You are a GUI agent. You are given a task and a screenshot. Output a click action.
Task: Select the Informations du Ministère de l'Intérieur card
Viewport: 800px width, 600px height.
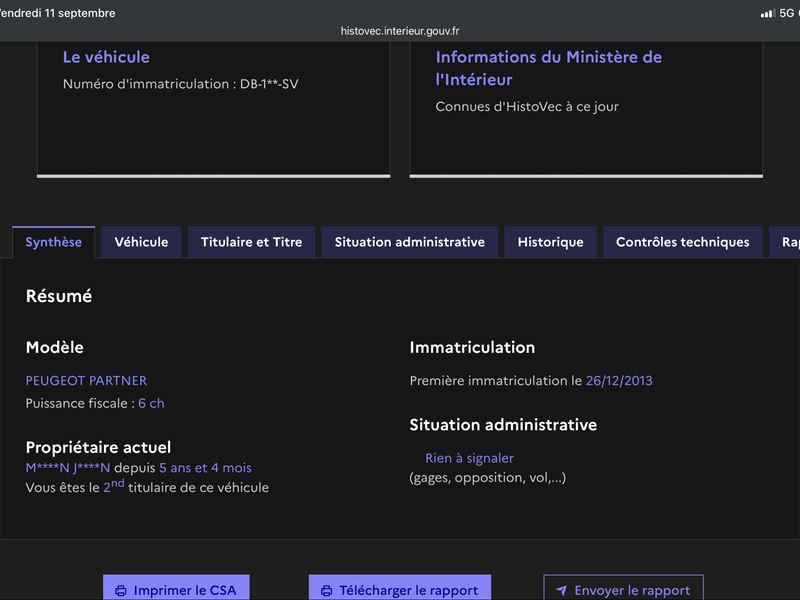point(586,109)
